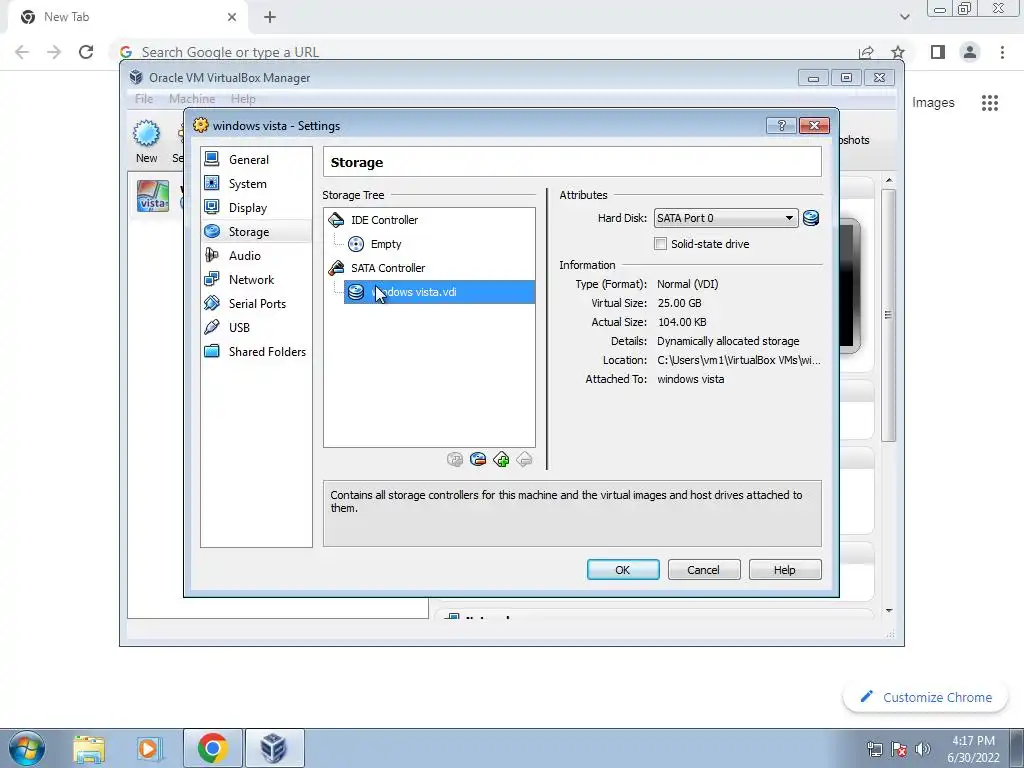Click Help button in Settings dialog

pos(784,569)
